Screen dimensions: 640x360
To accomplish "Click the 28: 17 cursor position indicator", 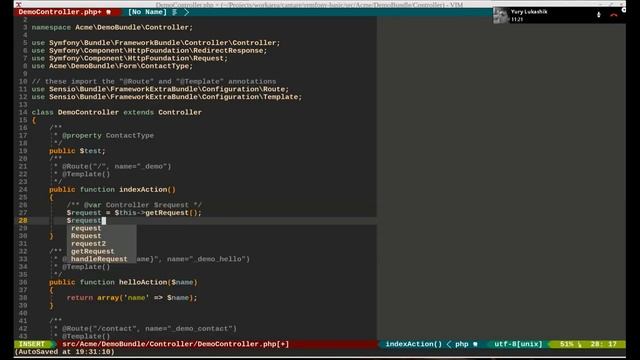I will [x=603, y=344].
